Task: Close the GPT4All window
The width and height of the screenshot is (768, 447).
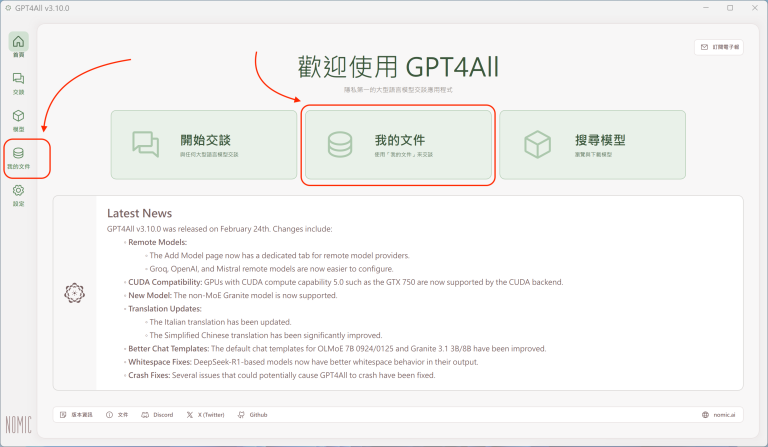Action: (754, 8)
